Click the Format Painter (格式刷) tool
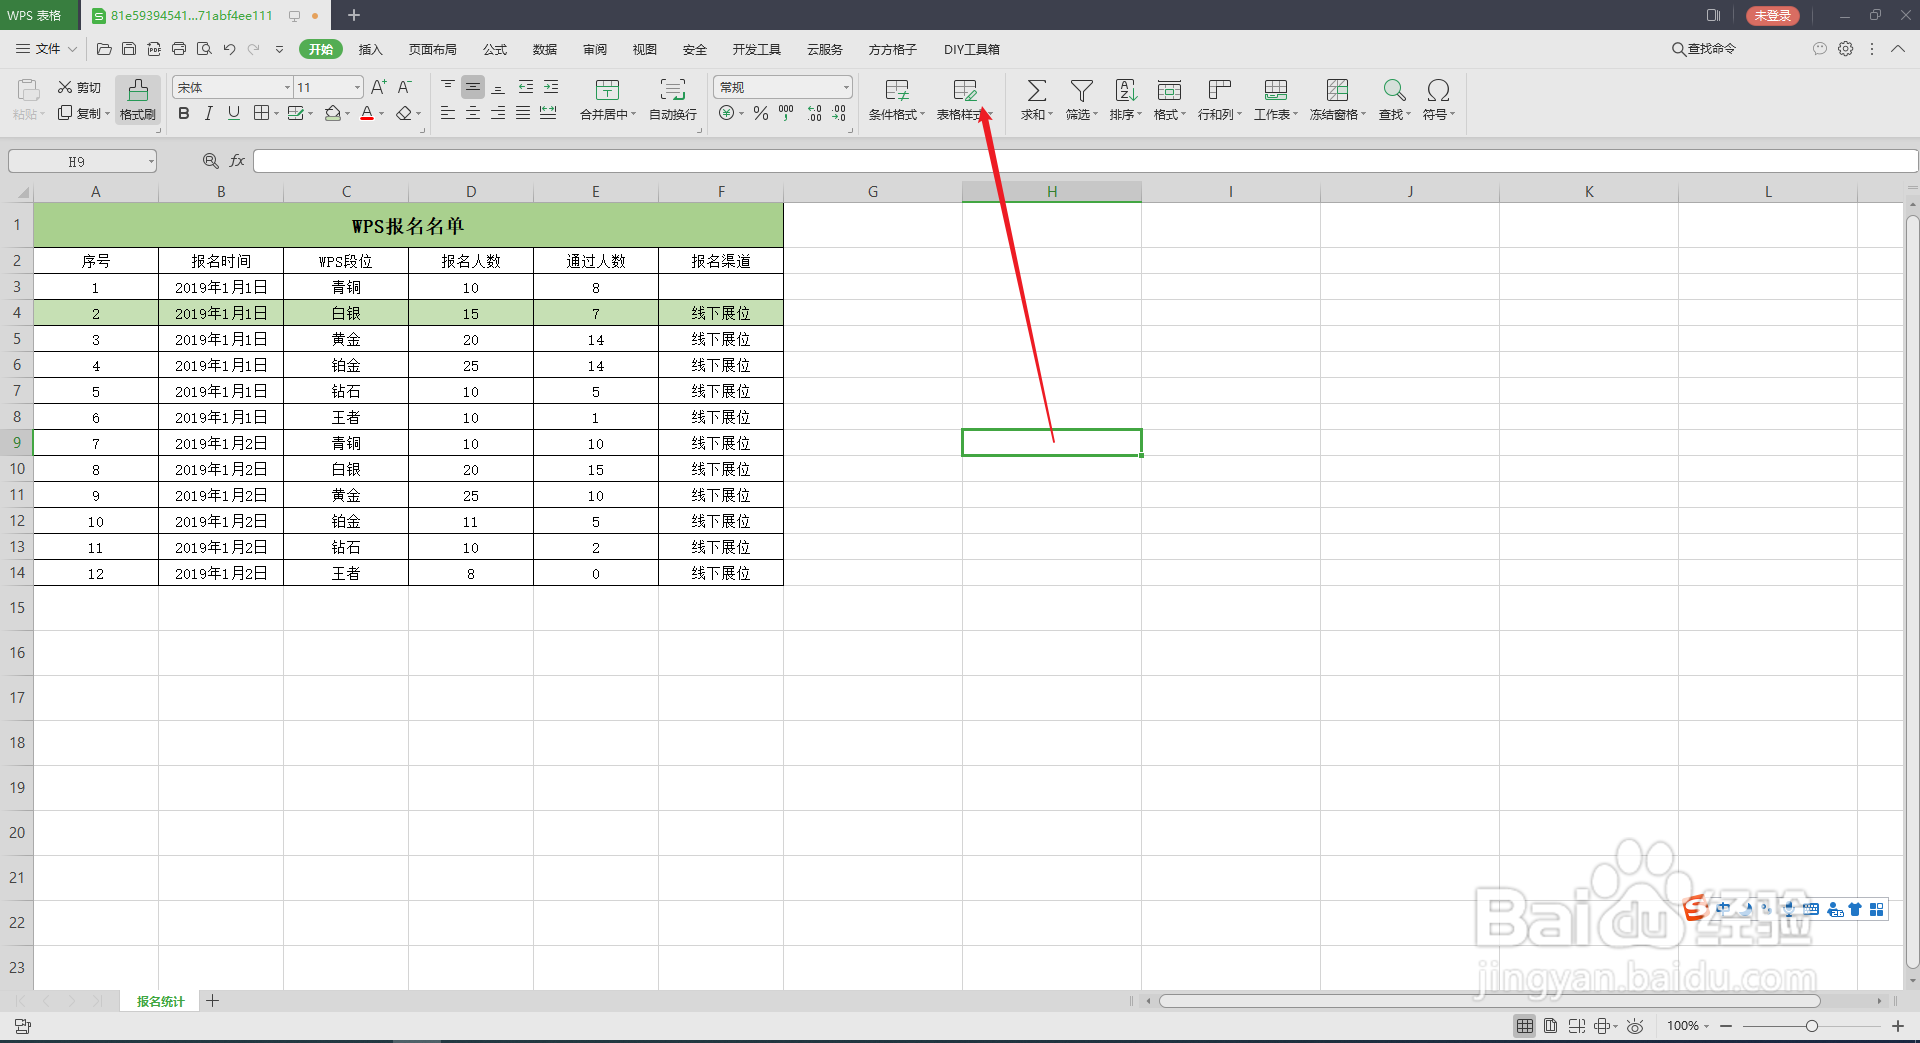Viewport: 1920px width, 1043px height. click(138, 100)
